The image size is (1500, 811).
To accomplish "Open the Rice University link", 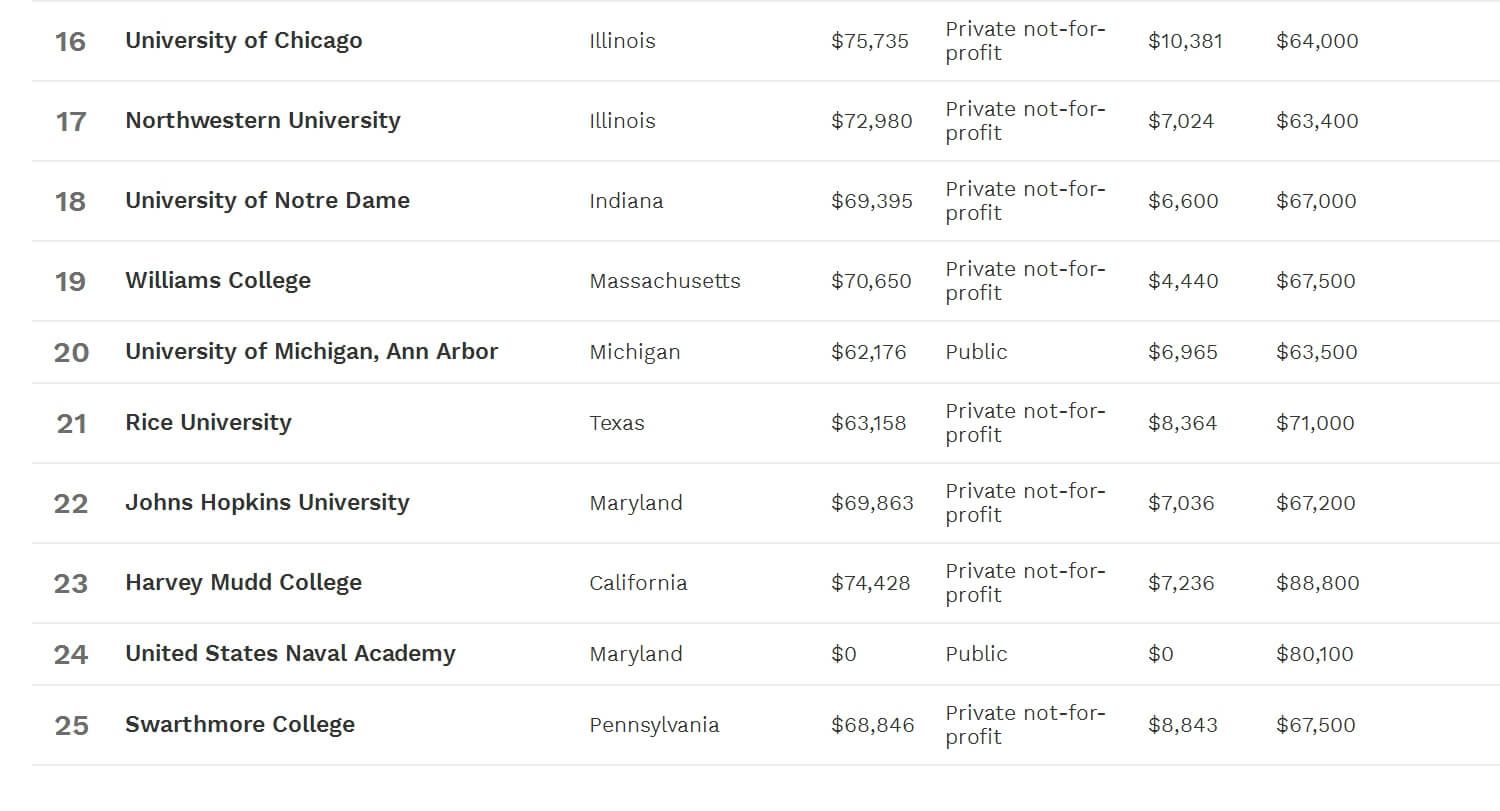I will coord(208,423).
